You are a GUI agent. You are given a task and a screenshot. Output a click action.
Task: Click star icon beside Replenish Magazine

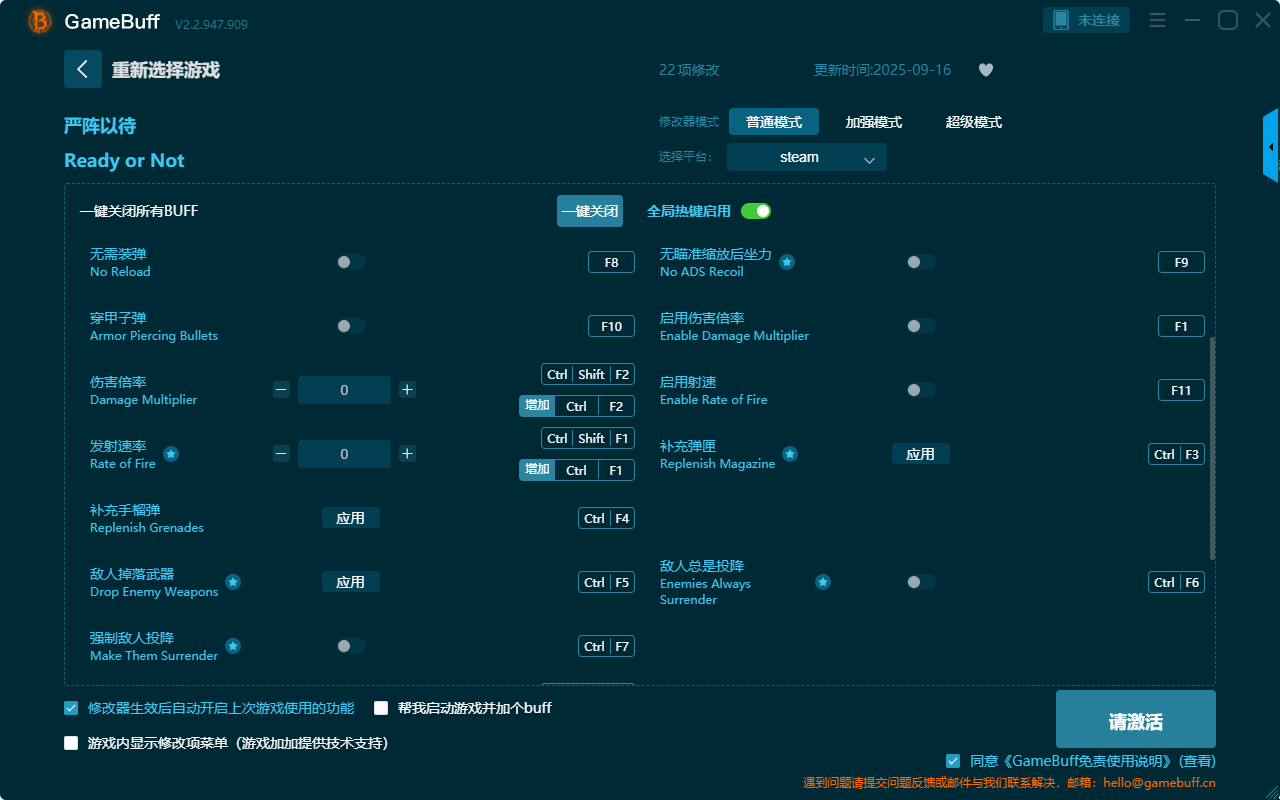[x=790, y=454]
